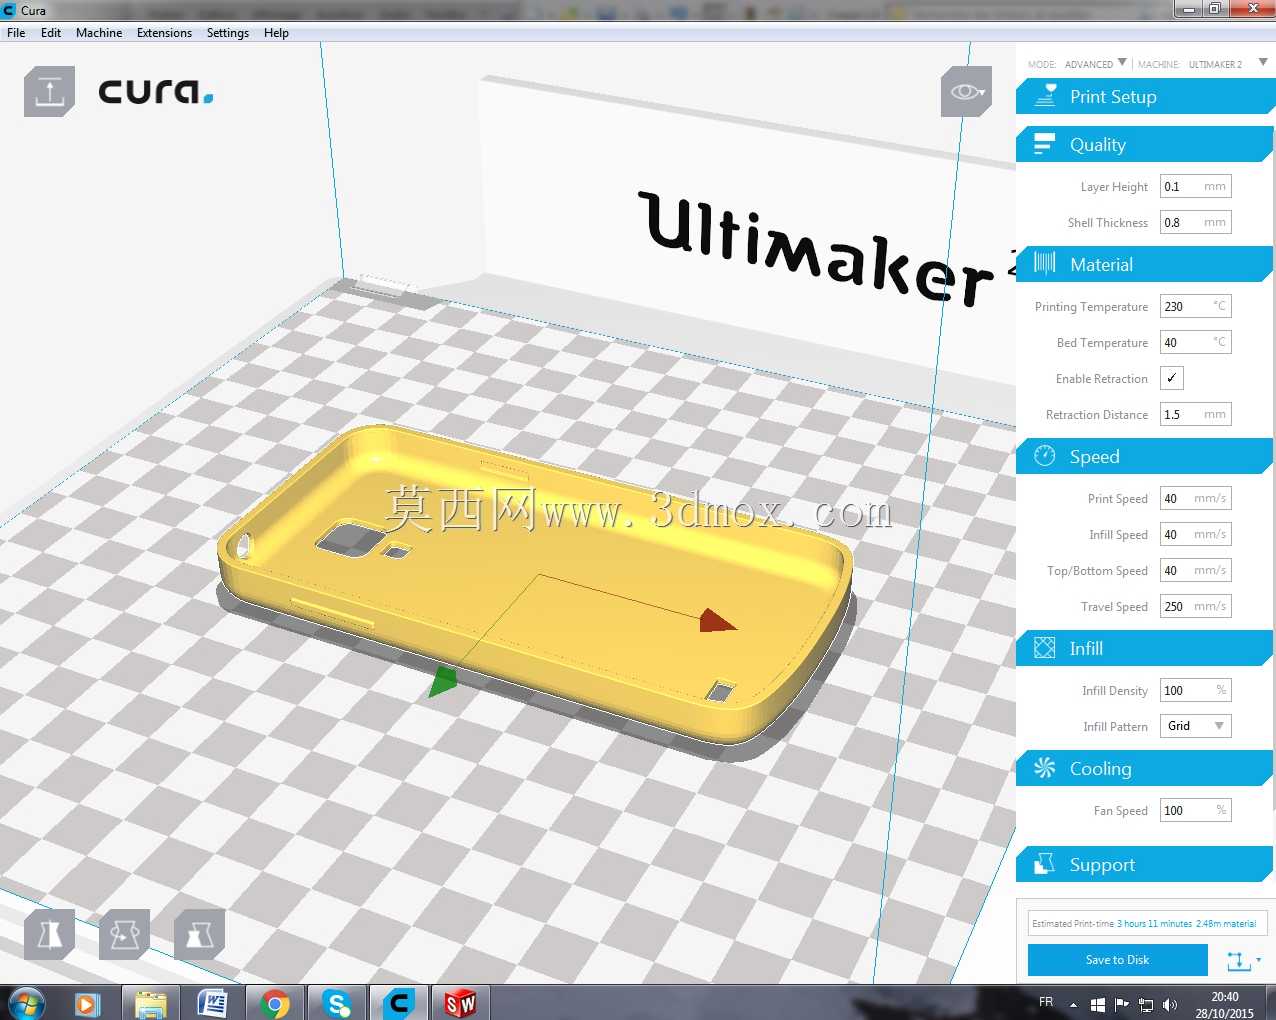Click the Print Setup header
Viewport: 1276px width, 1020px height.
click(x=1144, y=96)
